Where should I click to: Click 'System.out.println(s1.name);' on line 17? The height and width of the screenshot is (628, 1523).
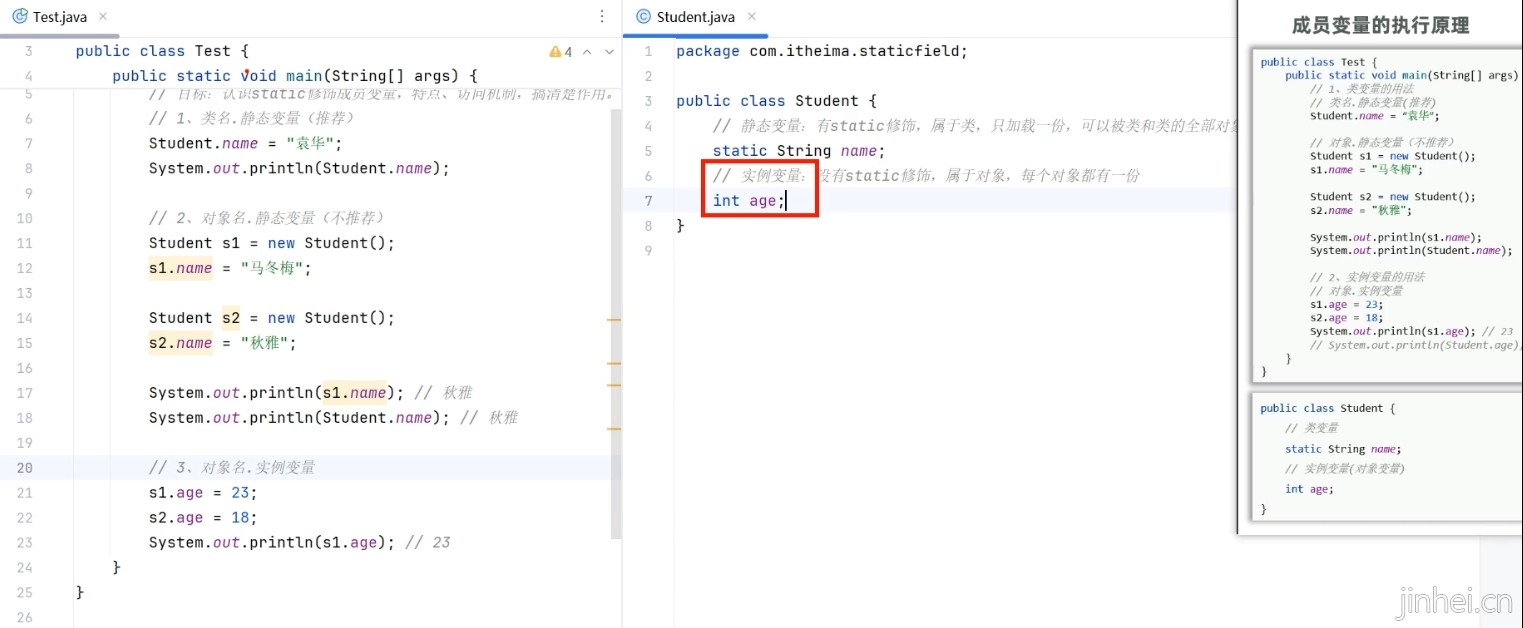click(x=277, y=393)
